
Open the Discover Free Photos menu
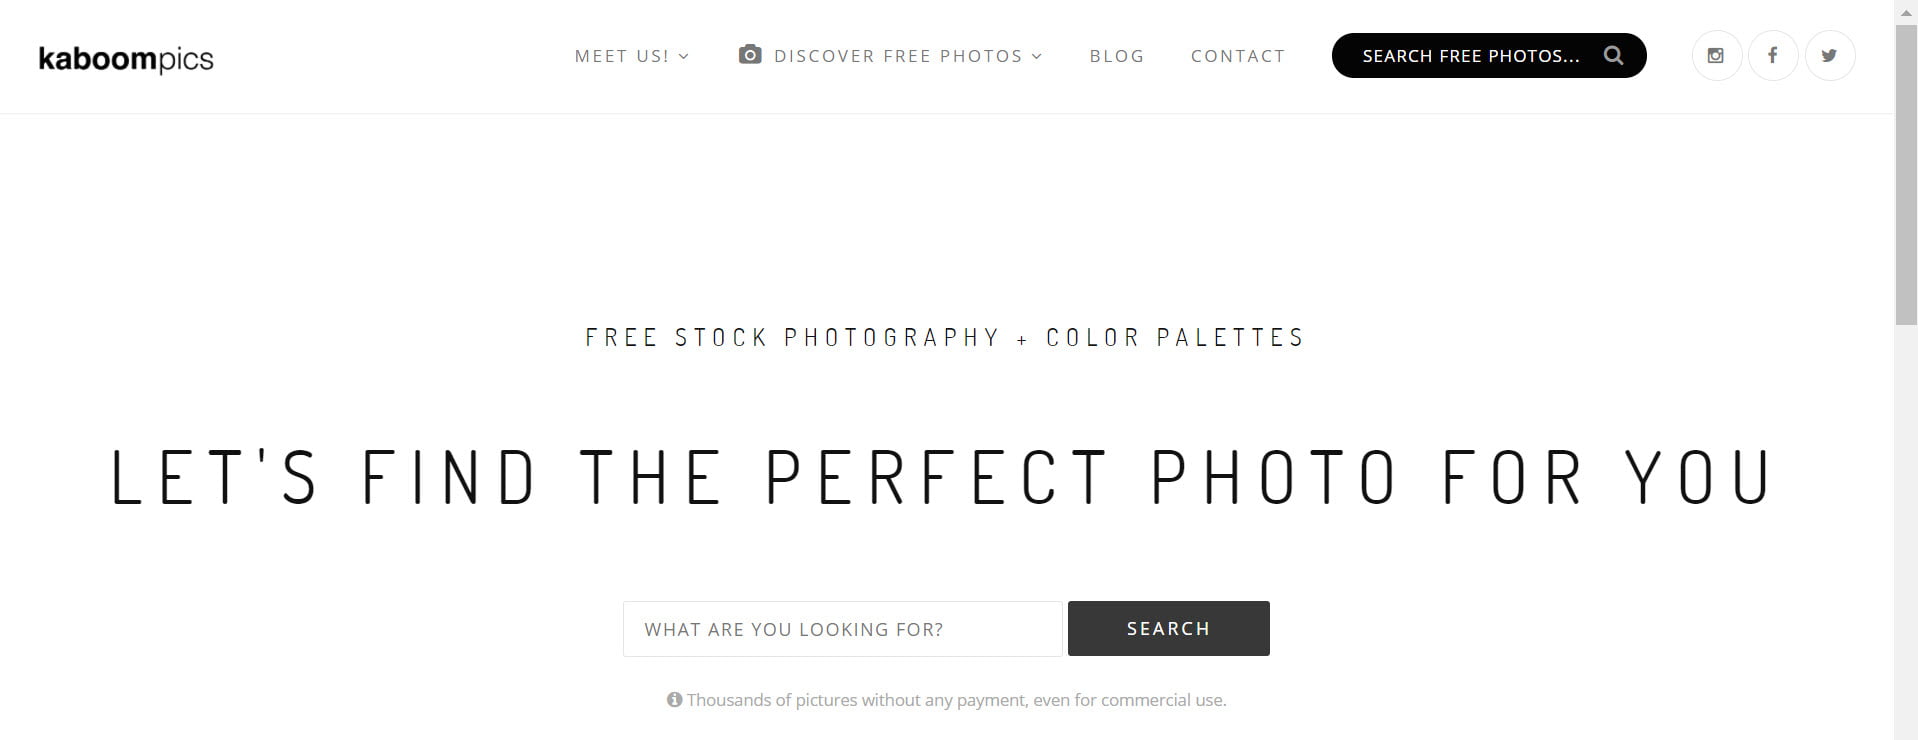[x=898, y=56]
